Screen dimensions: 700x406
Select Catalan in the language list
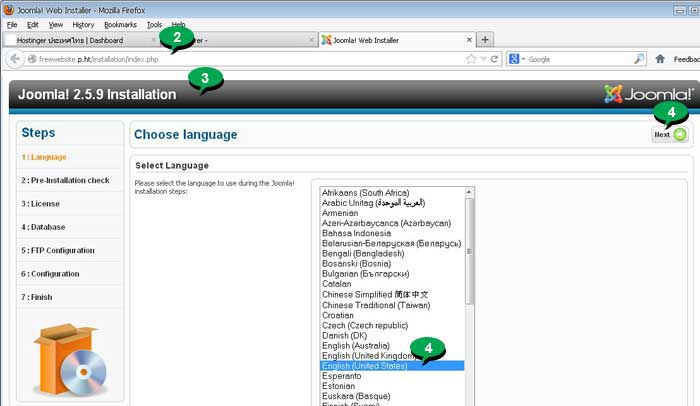point(392,284)
